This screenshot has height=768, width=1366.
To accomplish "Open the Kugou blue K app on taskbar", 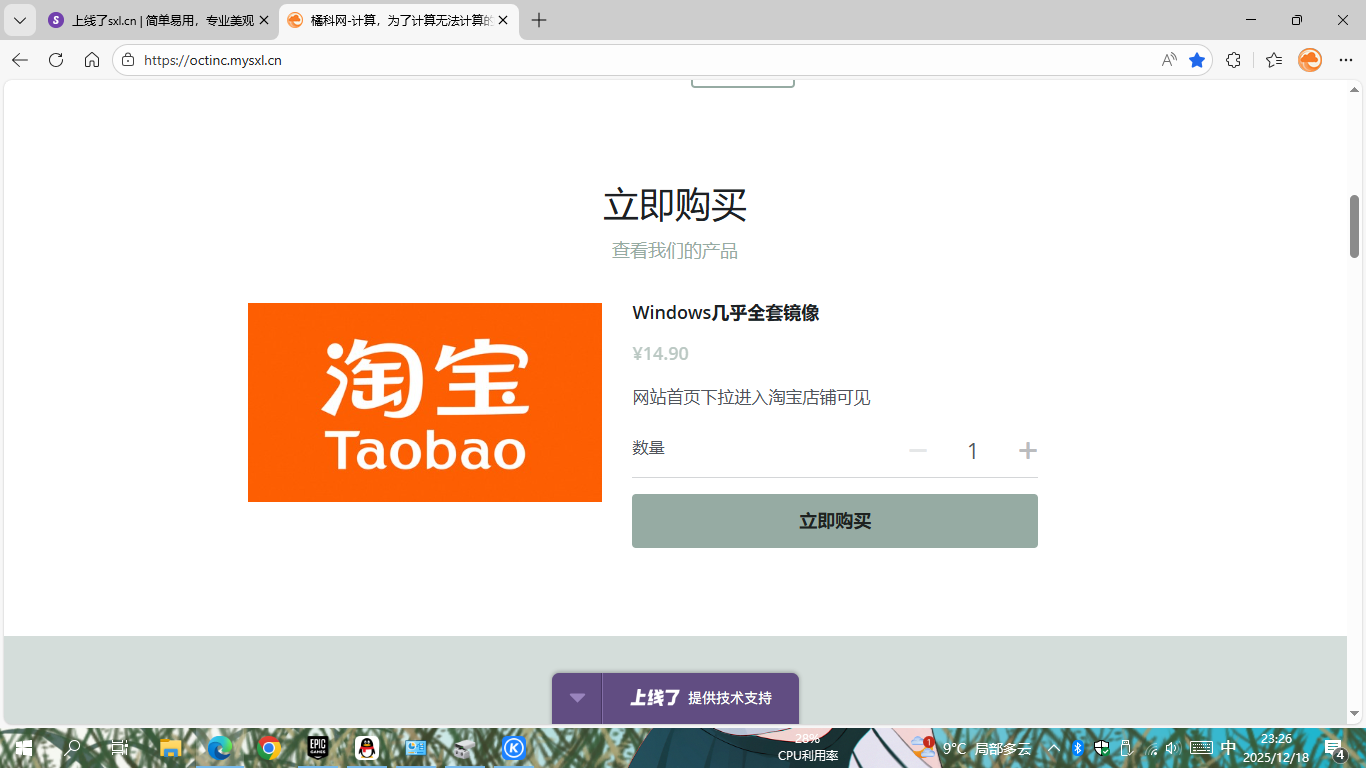I will 514,748.
